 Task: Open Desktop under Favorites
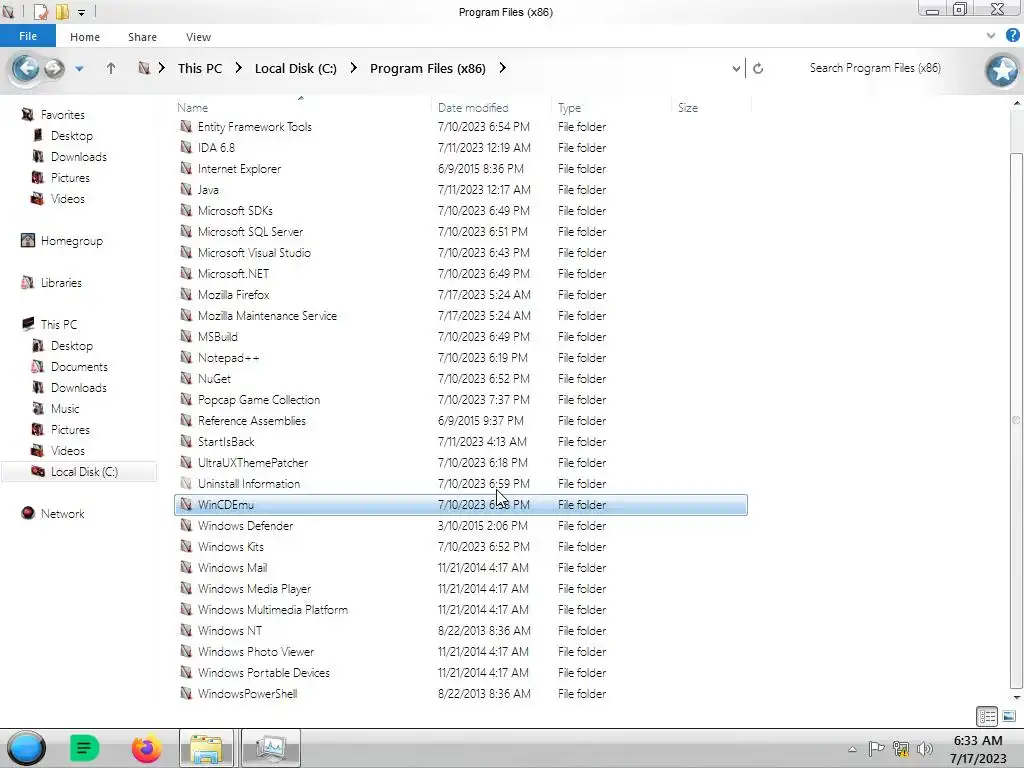point(72,135)
